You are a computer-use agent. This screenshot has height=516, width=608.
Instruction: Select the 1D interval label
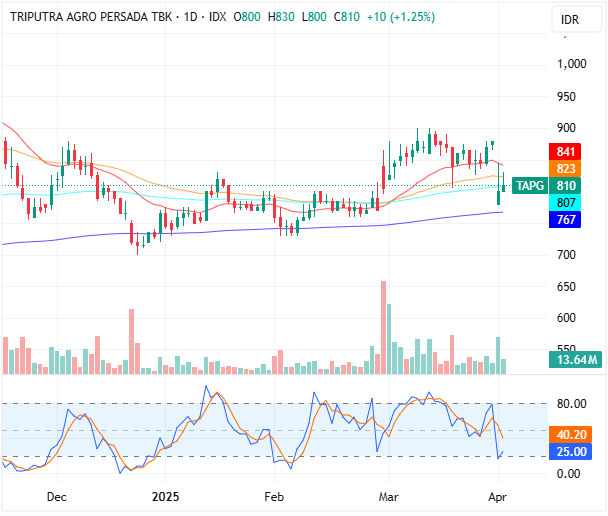[x=190, y=17]
